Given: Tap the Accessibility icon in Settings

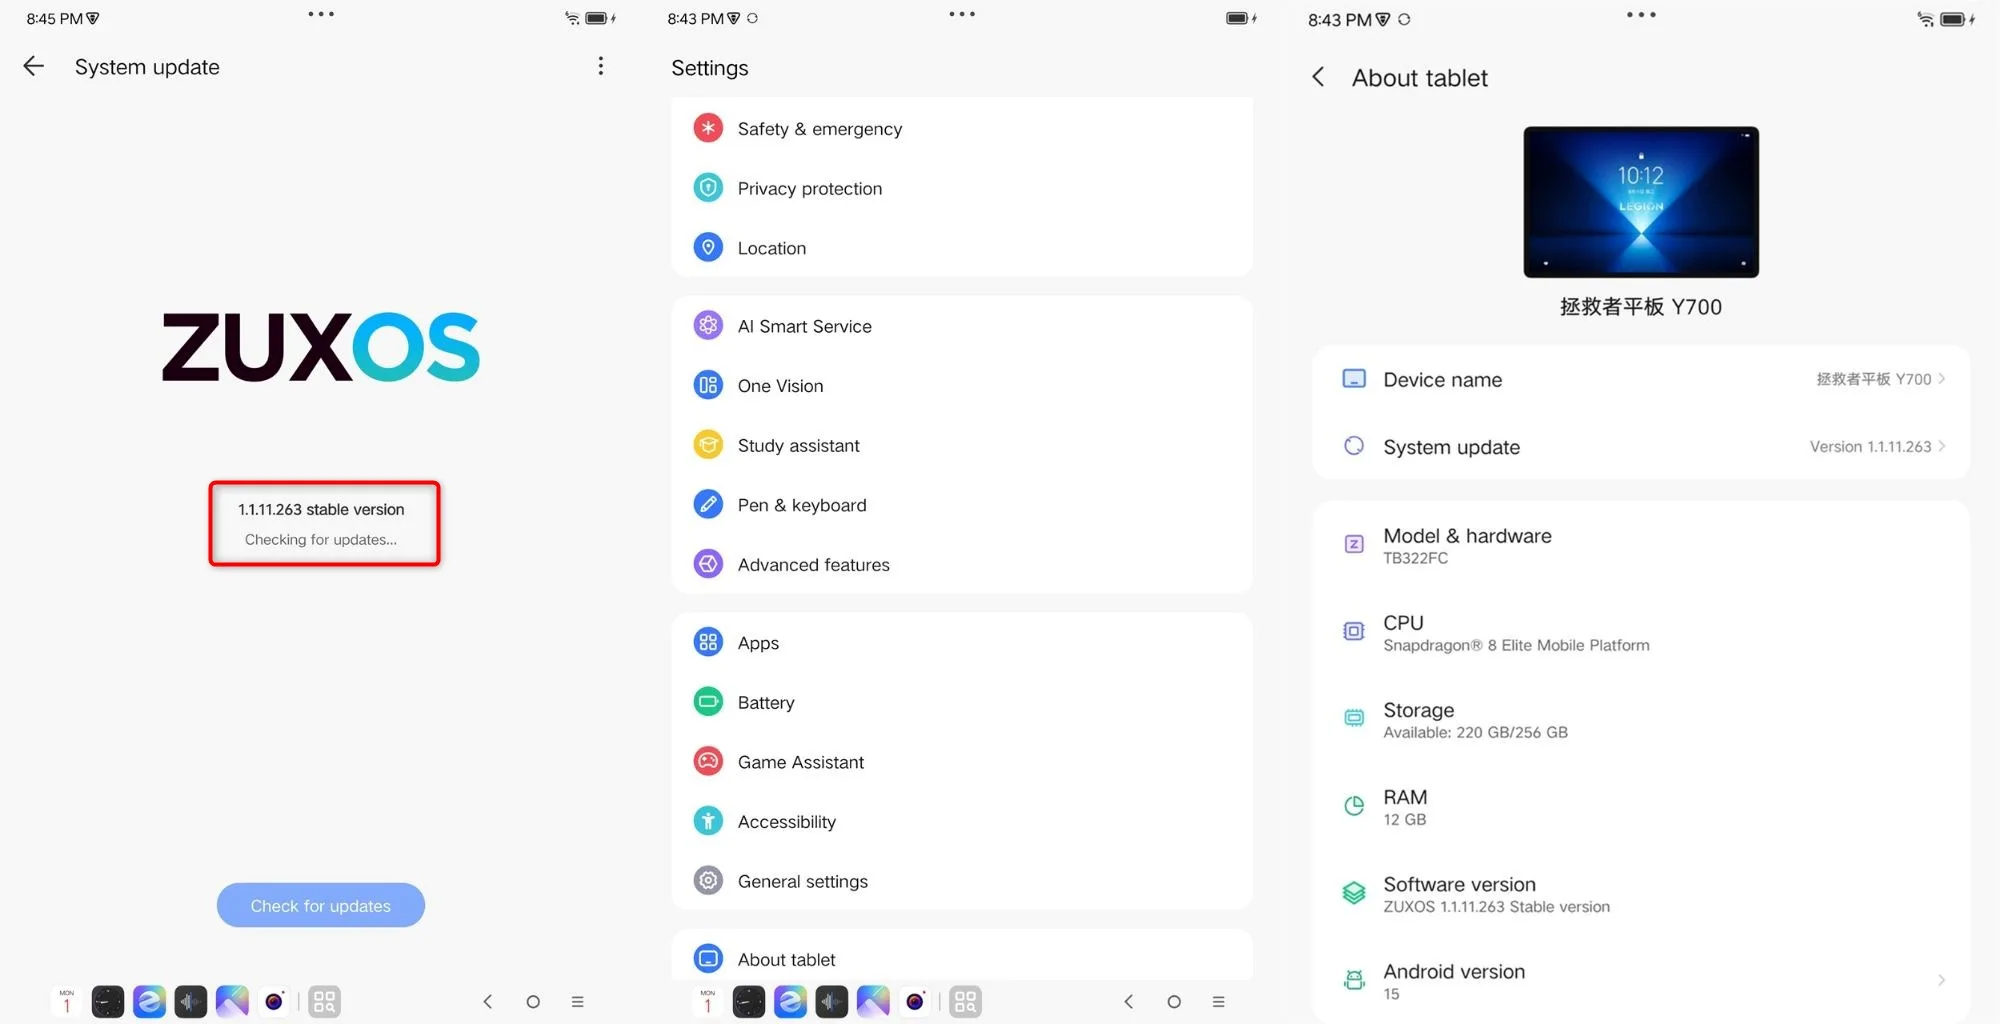Looking at the screenshot, I should coord(708,821).
